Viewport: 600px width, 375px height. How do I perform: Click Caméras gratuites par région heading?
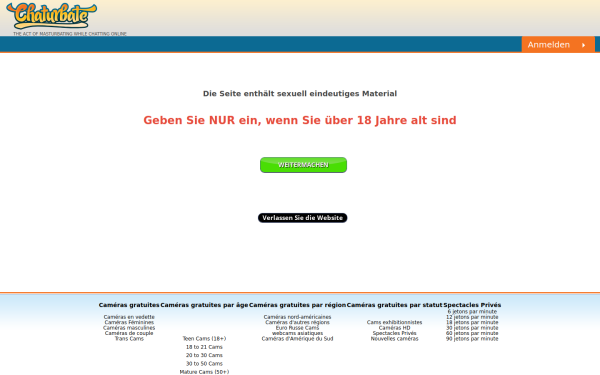tap(297, 305)
